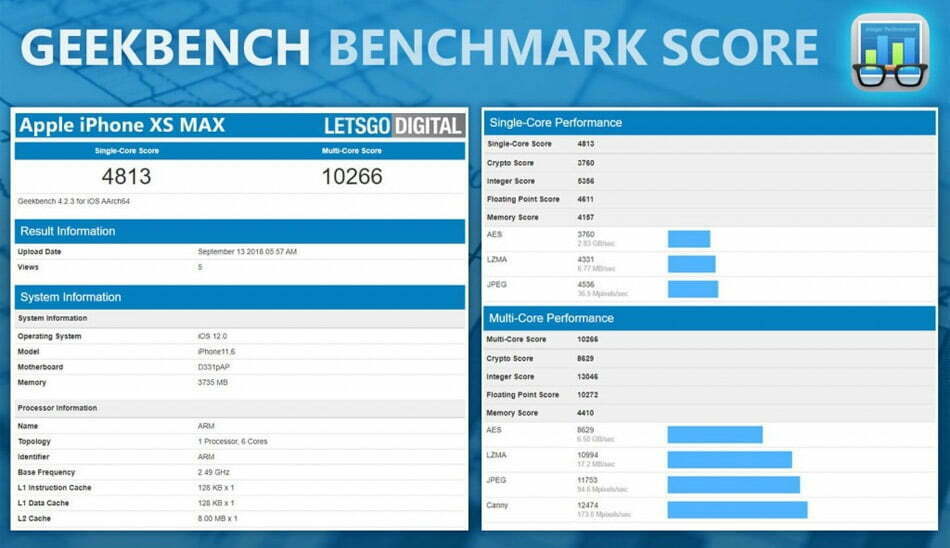950x548 pixels.
Task: Select the L2 Cache value 8.00 MB x 1
Action: click(218, 519)
